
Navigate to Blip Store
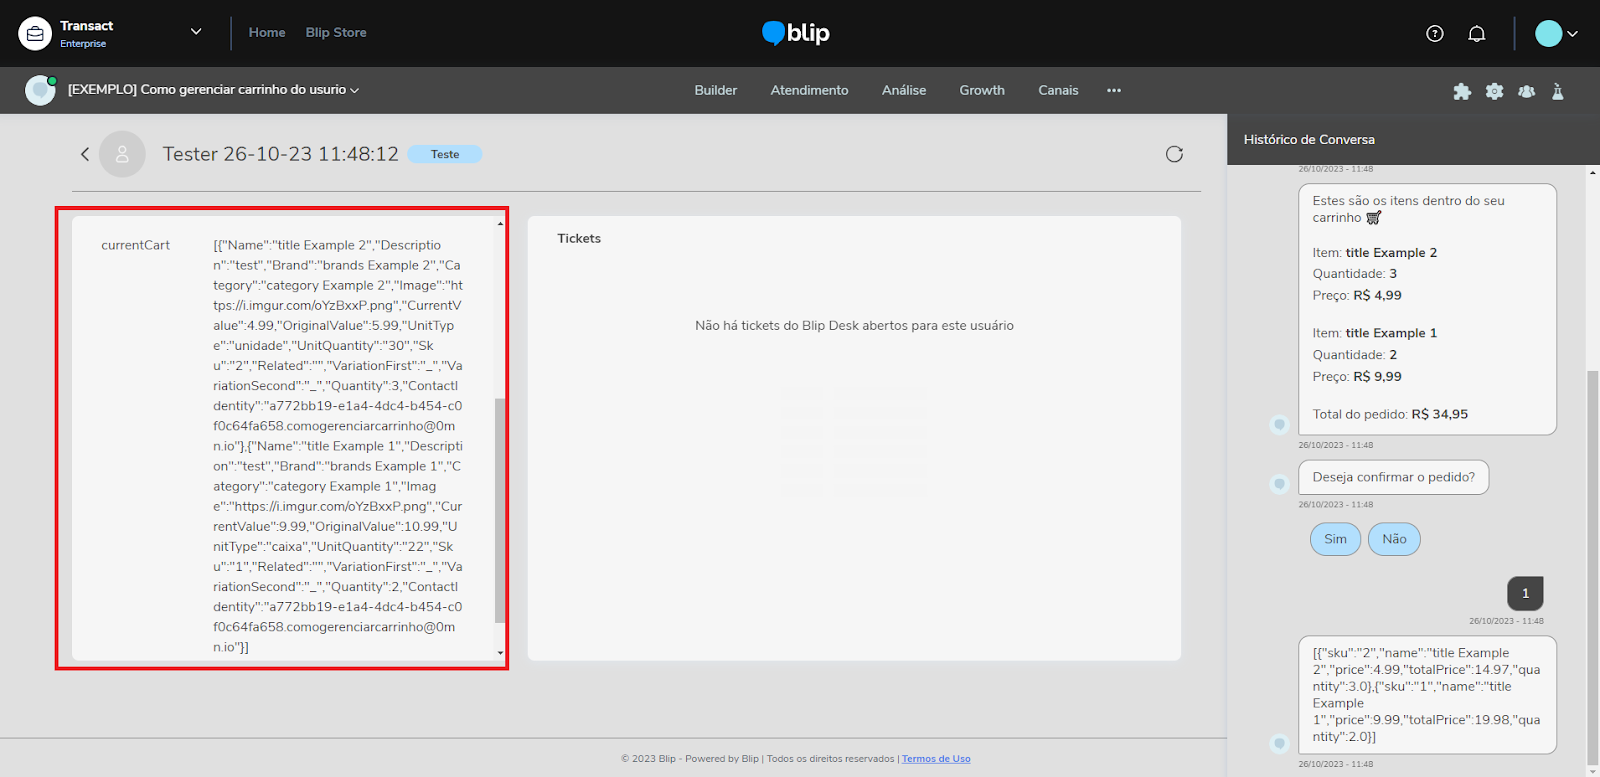[336, 33]
